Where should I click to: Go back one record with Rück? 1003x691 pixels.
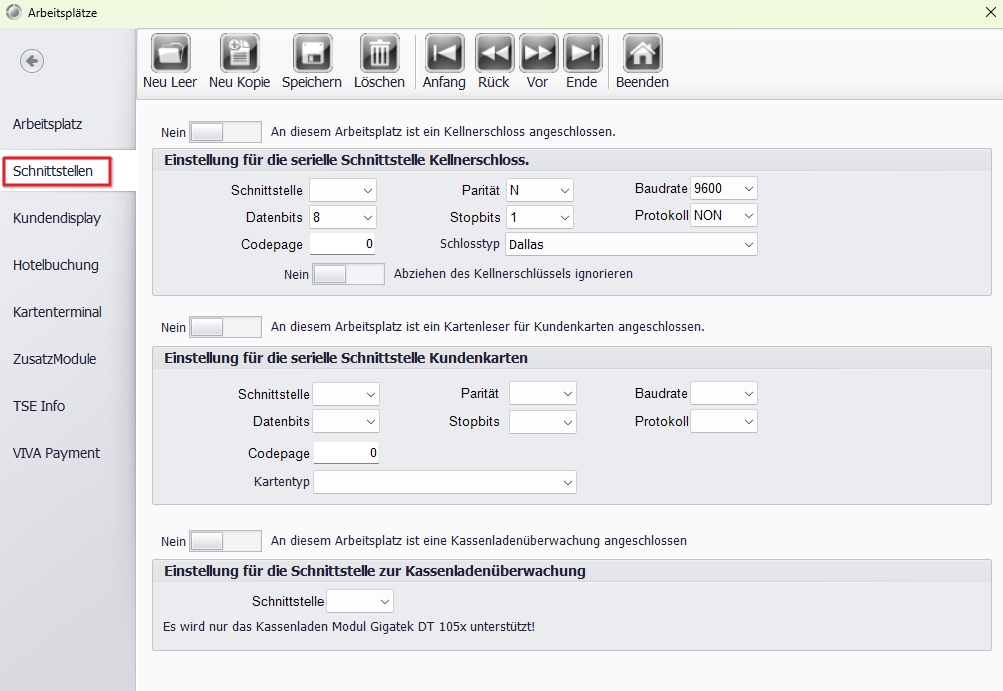(494, 52)
